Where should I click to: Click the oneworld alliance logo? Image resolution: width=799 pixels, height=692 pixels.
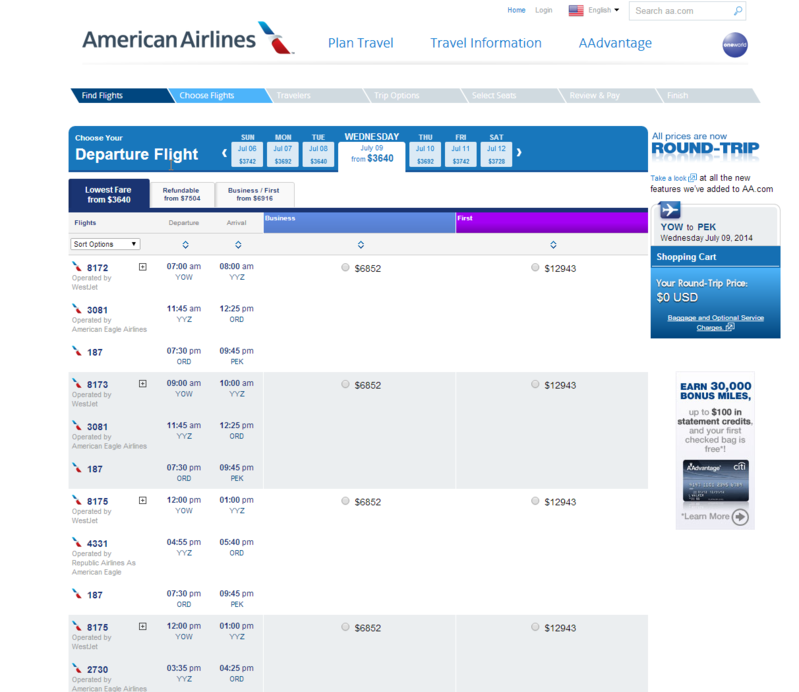coord(734,44)
